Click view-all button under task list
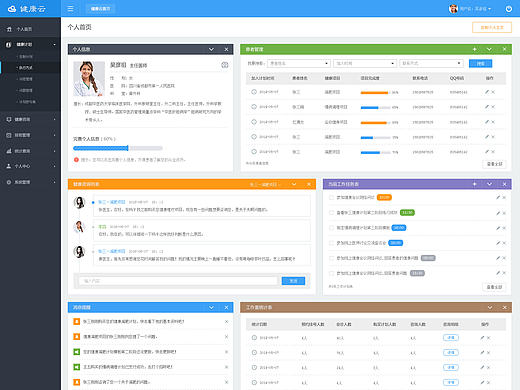The height and width of the screenshot is (390, 520). [494, 287]
